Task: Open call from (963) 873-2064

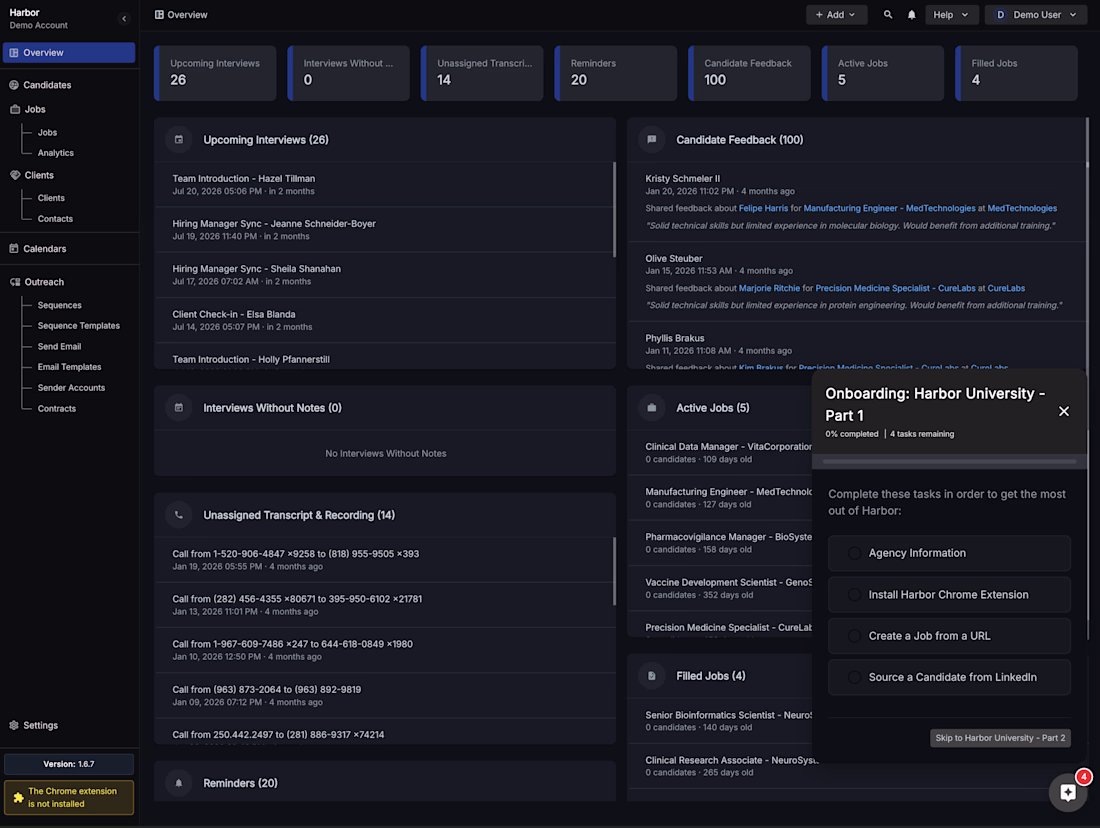Action: point(384,695)
